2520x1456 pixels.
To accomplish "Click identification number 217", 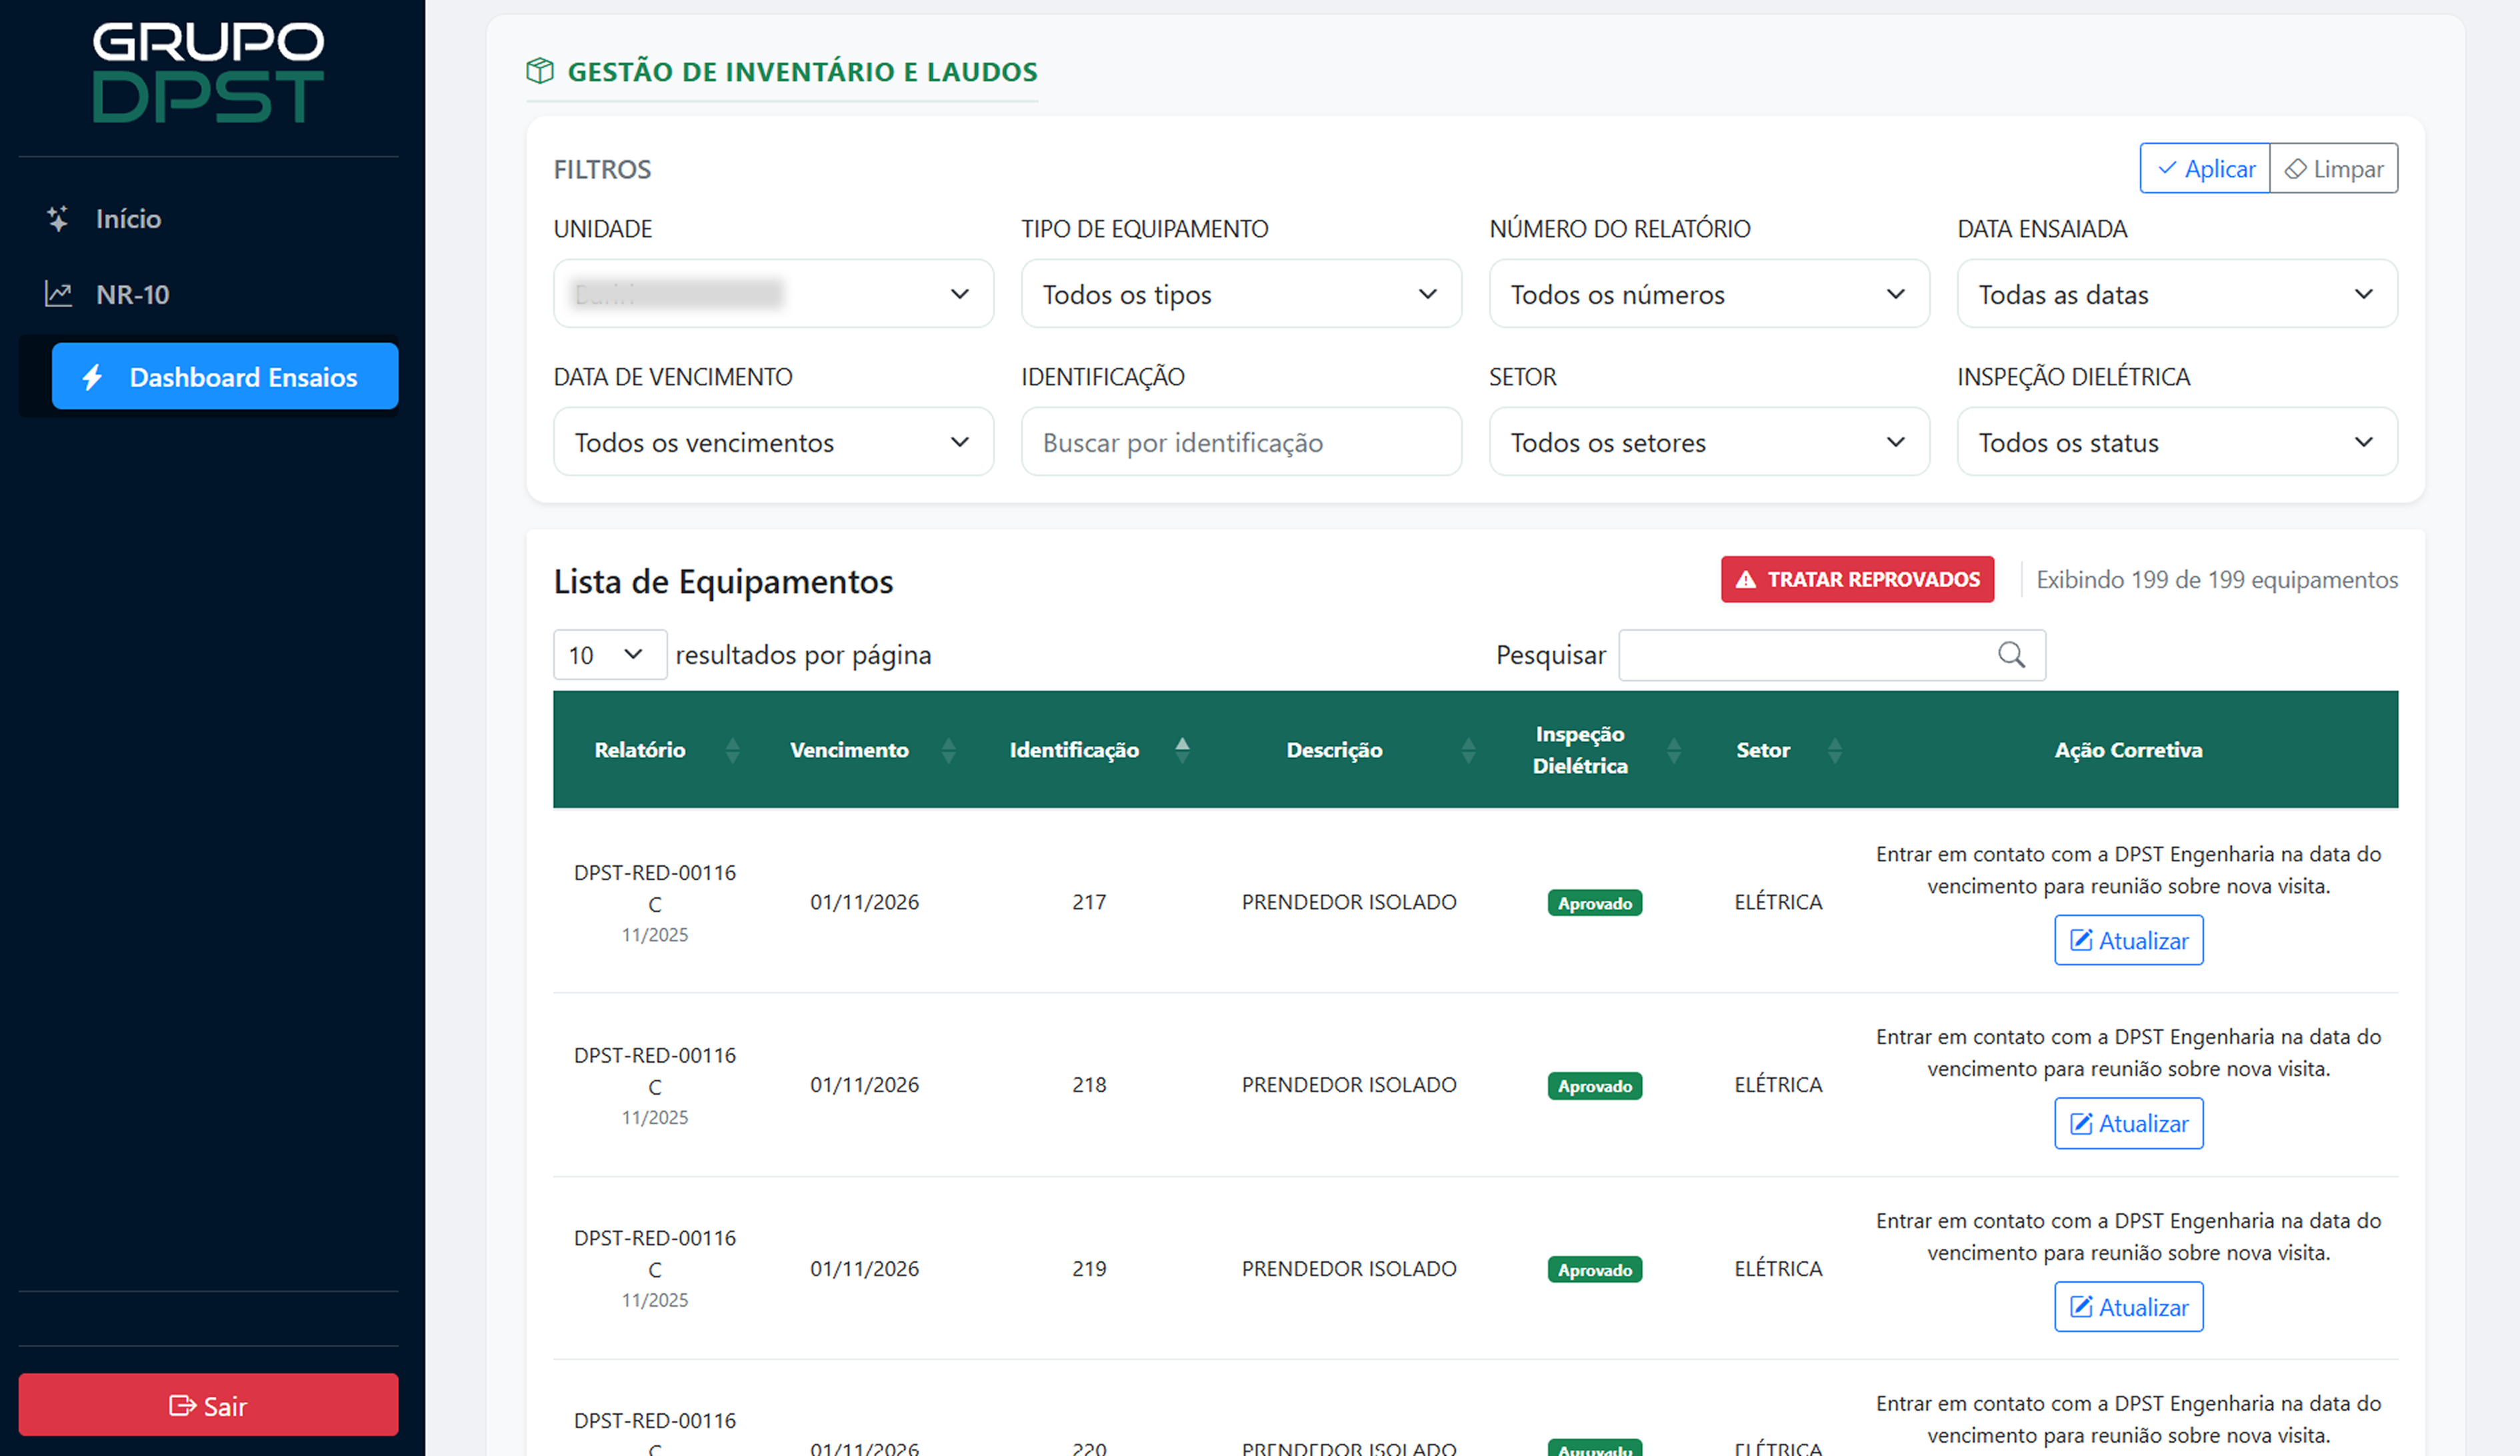I will [1089, 902].
